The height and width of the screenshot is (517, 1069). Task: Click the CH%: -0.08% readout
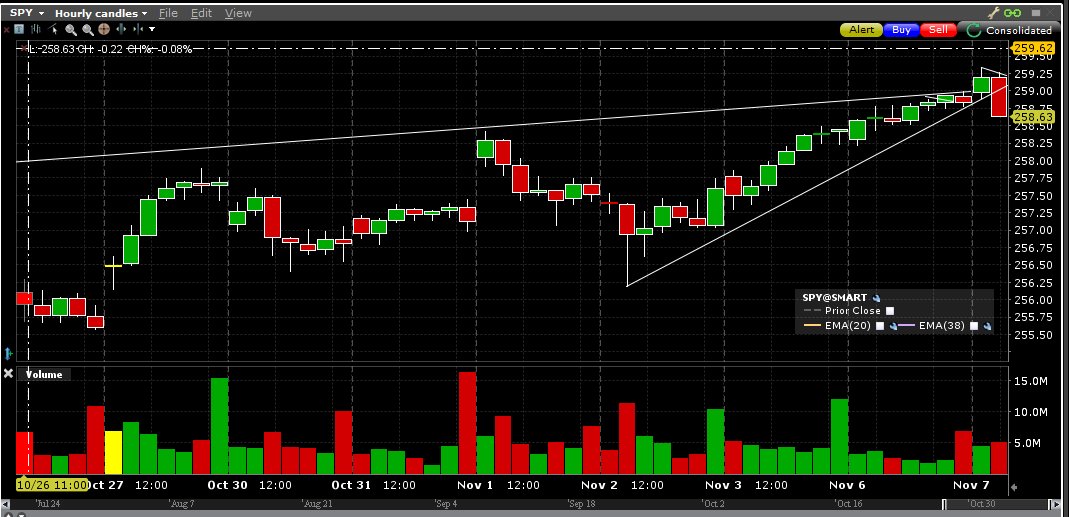159,49
